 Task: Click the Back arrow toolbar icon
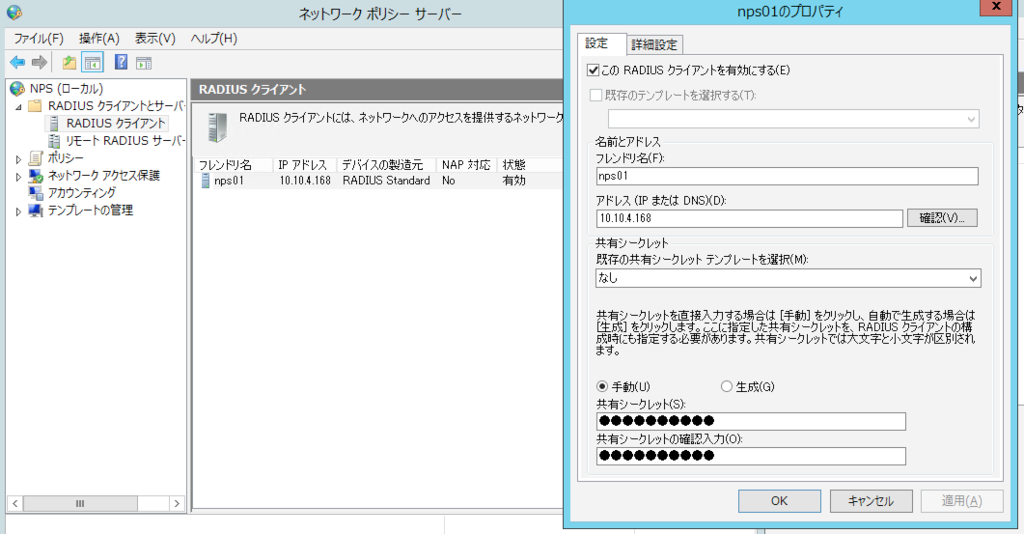pyautogui.click(x=18, y=63)
